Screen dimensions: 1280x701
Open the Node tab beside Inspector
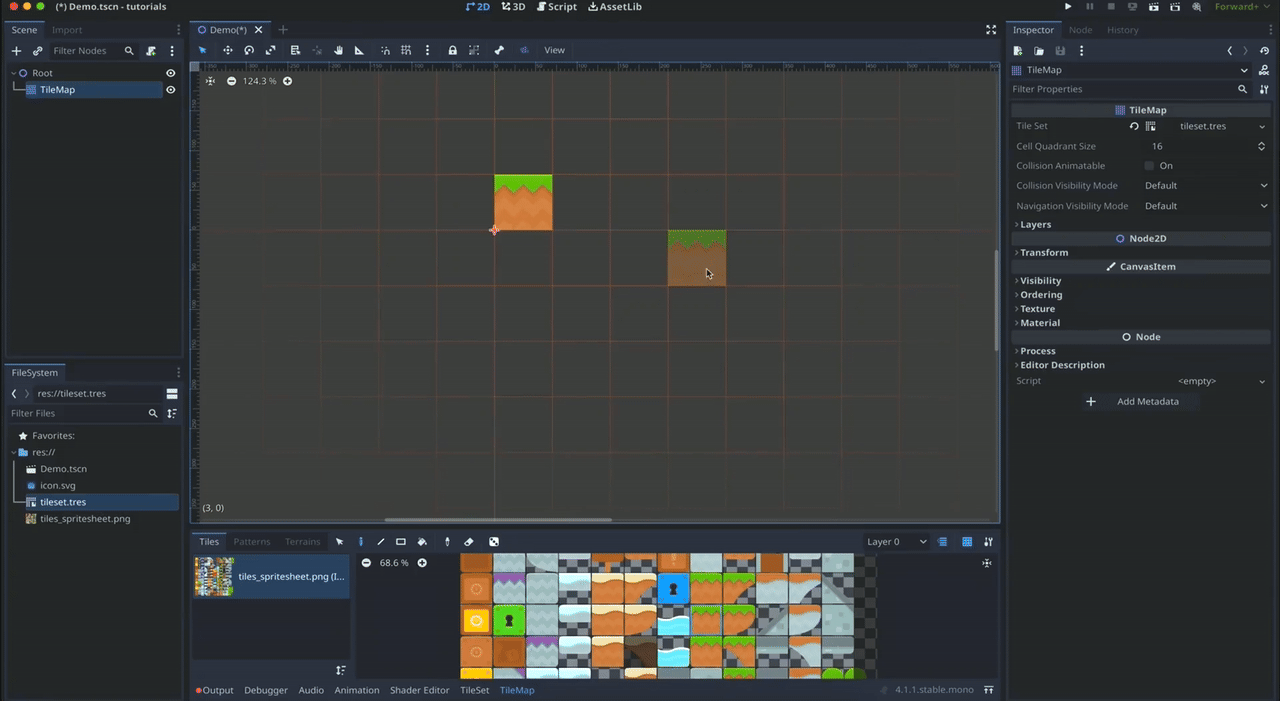pos(1081,30)
